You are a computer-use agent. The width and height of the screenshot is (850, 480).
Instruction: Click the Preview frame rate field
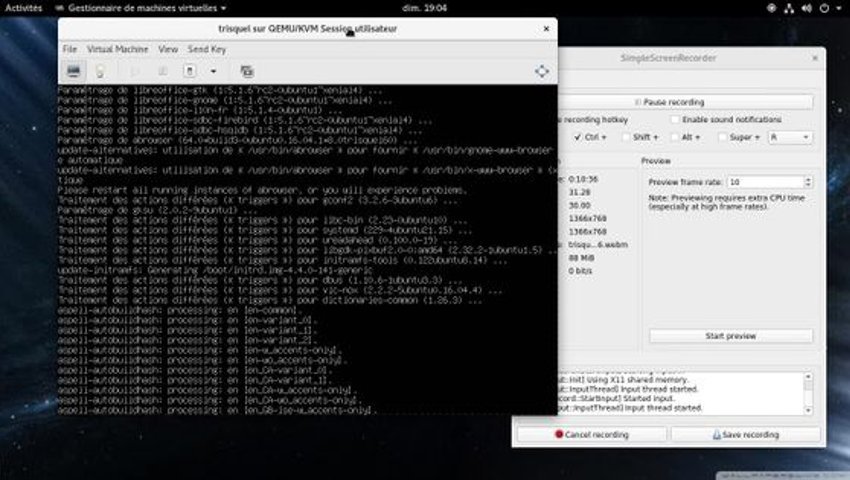pyautogui.click(x=764, y=182)
